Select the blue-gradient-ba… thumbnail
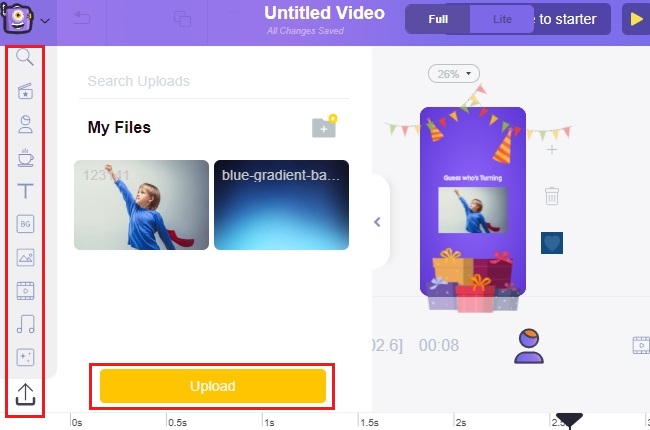The height and width of the screenshot is (430, 650). coord(281,205)
